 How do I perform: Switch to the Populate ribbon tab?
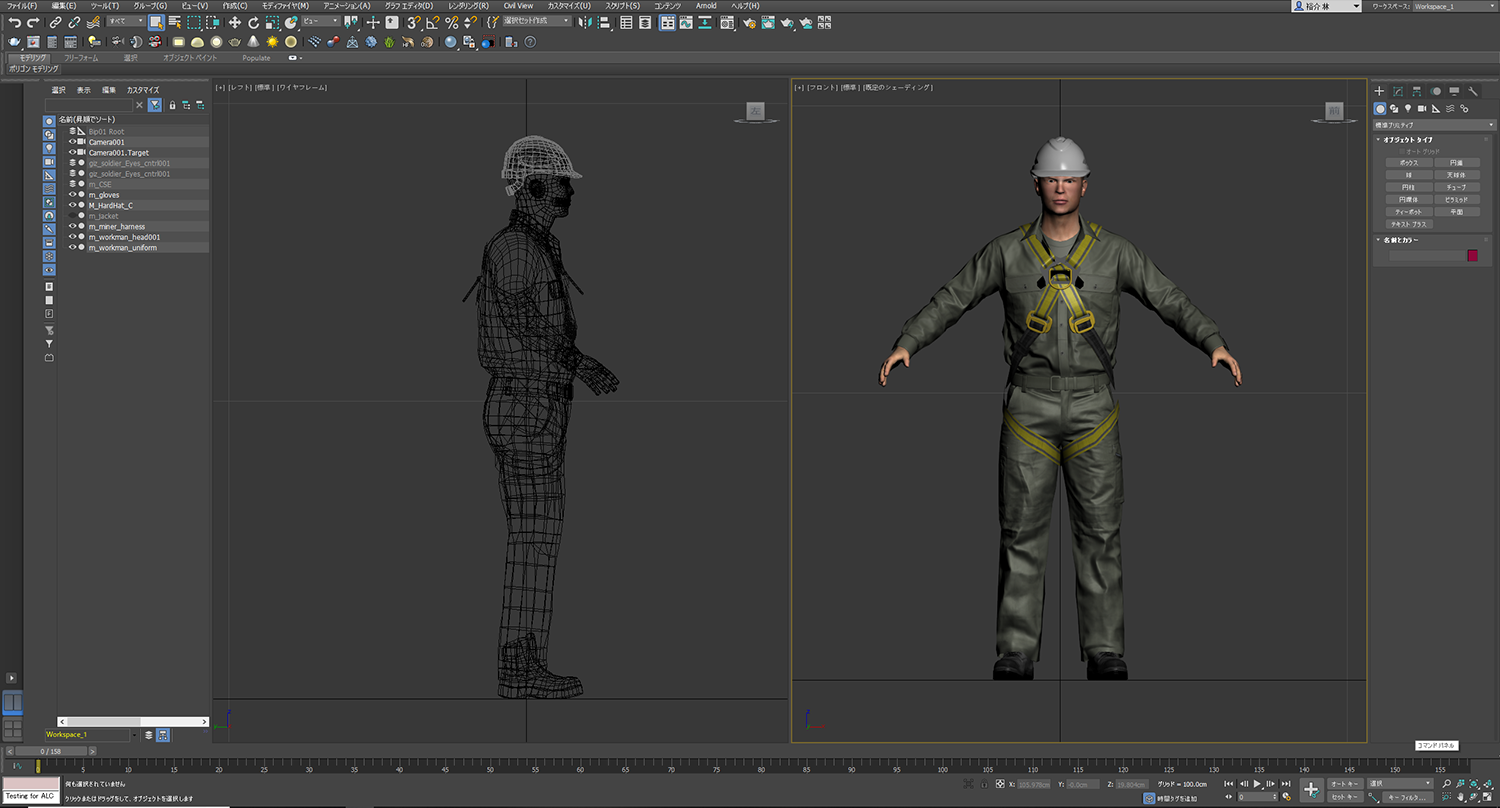coord(256,58)
